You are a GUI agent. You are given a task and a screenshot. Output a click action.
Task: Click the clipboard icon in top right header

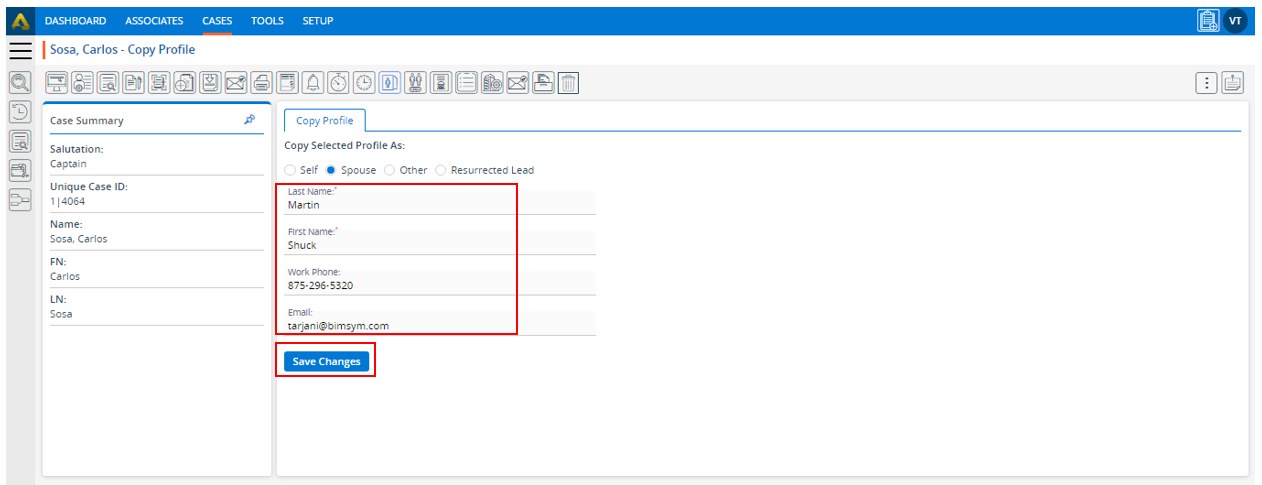(x=1208, y=21)
